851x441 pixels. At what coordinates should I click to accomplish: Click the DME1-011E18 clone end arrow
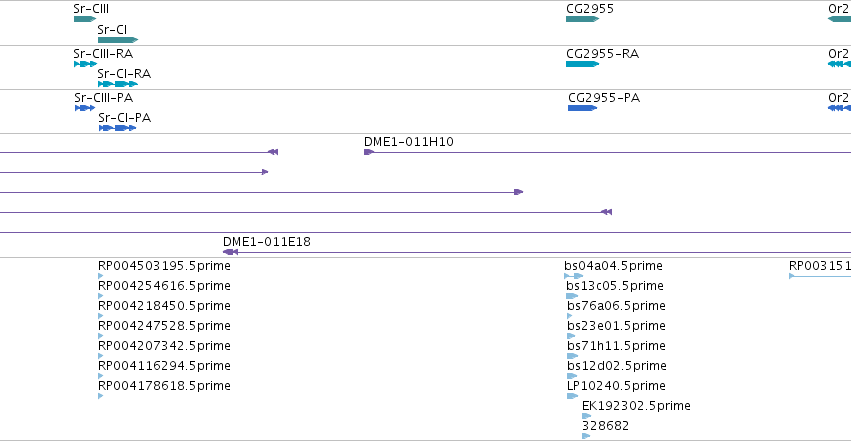point(230,252)
